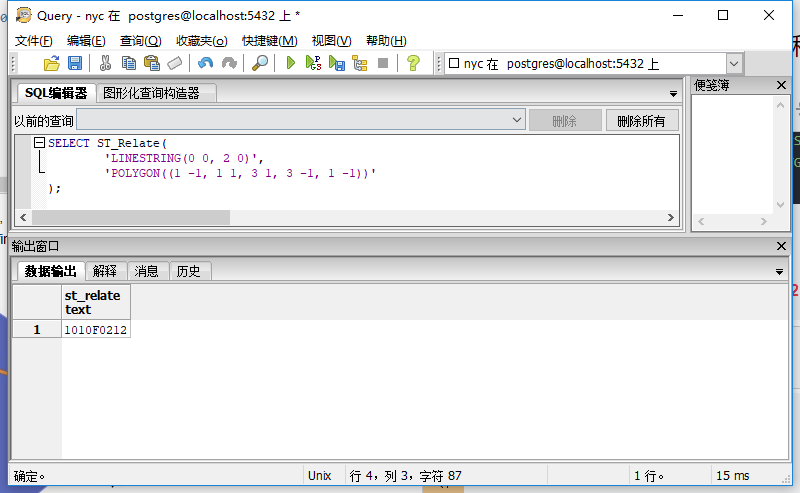The width and height of the screenshot is (800, 493).
Task: Open the 收藏夹(o) menu
Action: coord(202,41)
